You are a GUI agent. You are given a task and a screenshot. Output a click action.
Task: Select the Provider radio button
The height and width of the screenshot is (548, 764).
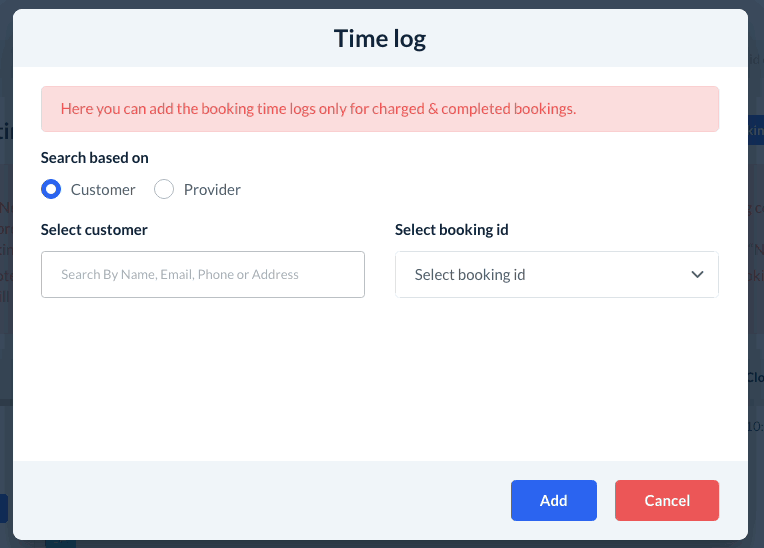[x=164, y=190]
